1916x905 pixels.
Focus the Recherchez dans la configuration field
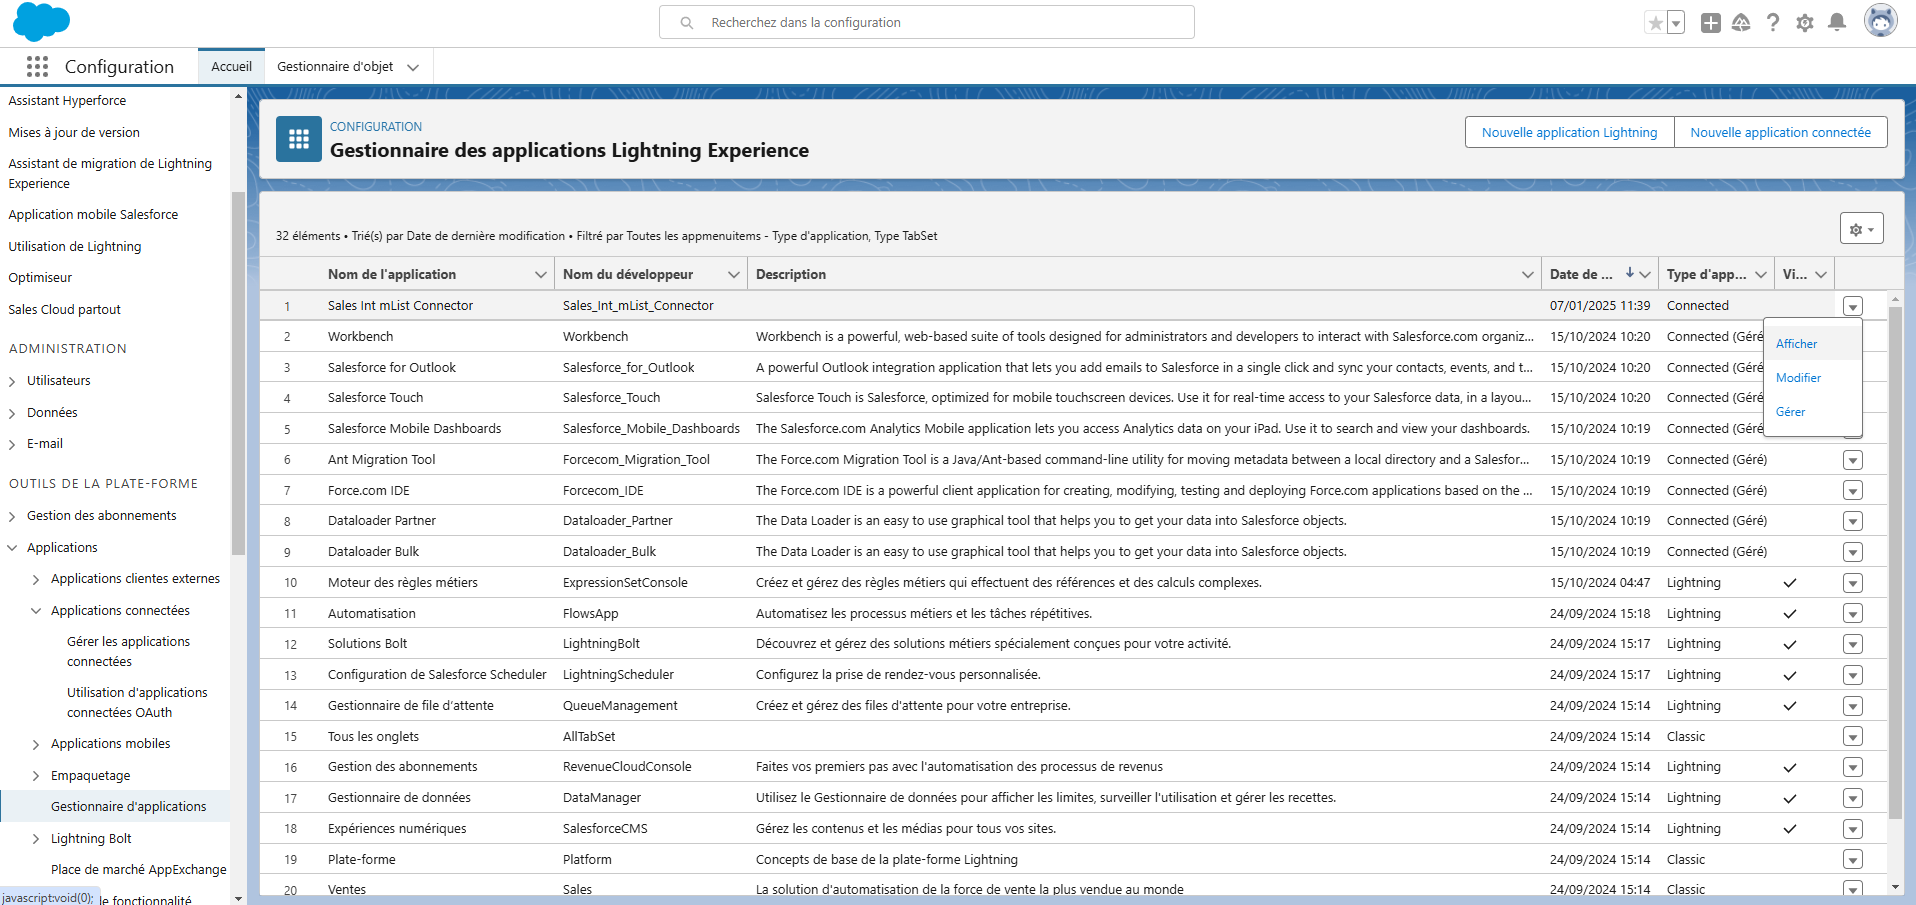point(927,22)
